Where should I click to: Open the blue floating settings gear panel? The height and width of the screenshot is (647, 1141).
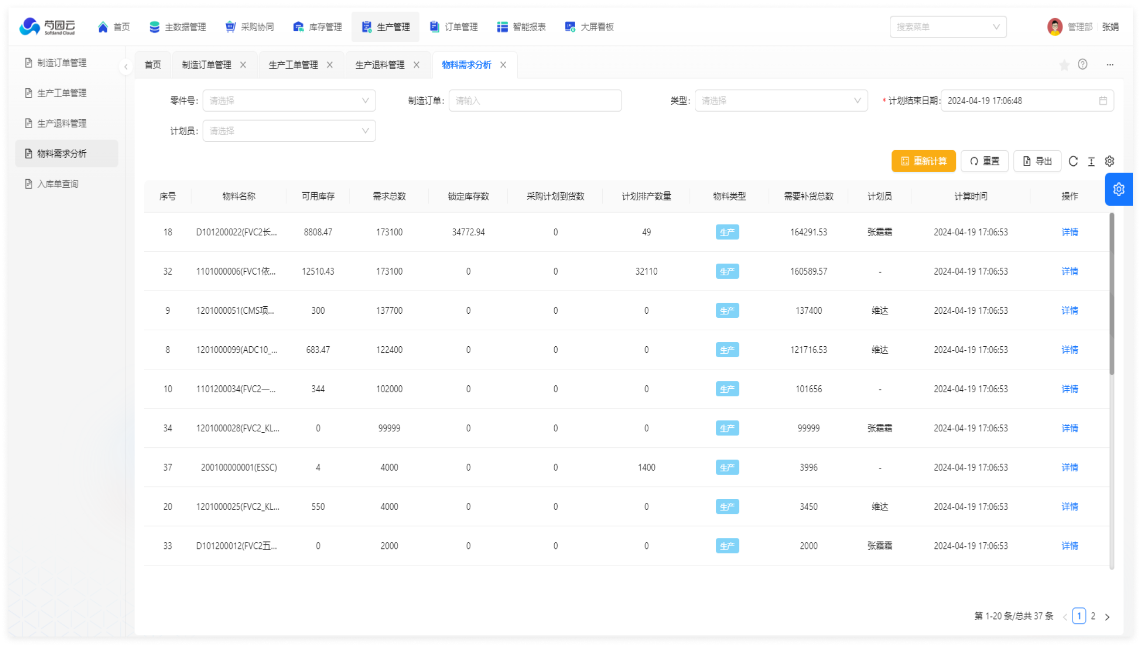click(x=1119, y=190)
